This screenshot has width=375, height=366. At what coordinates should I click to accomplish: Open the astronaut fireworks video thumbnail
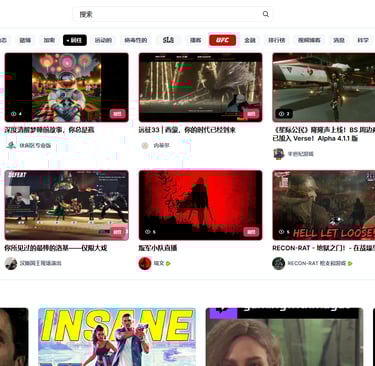67,87
